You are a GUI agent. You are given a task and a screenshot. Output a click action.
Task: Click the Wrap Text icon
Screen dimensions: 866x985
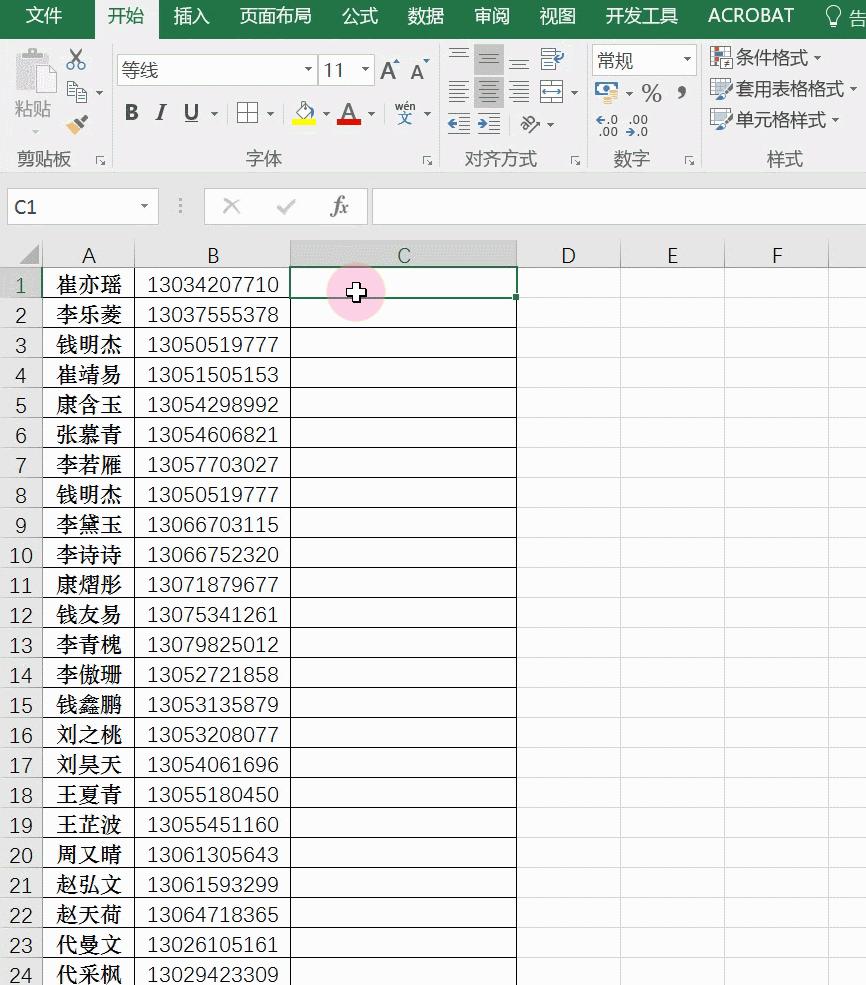552,59
